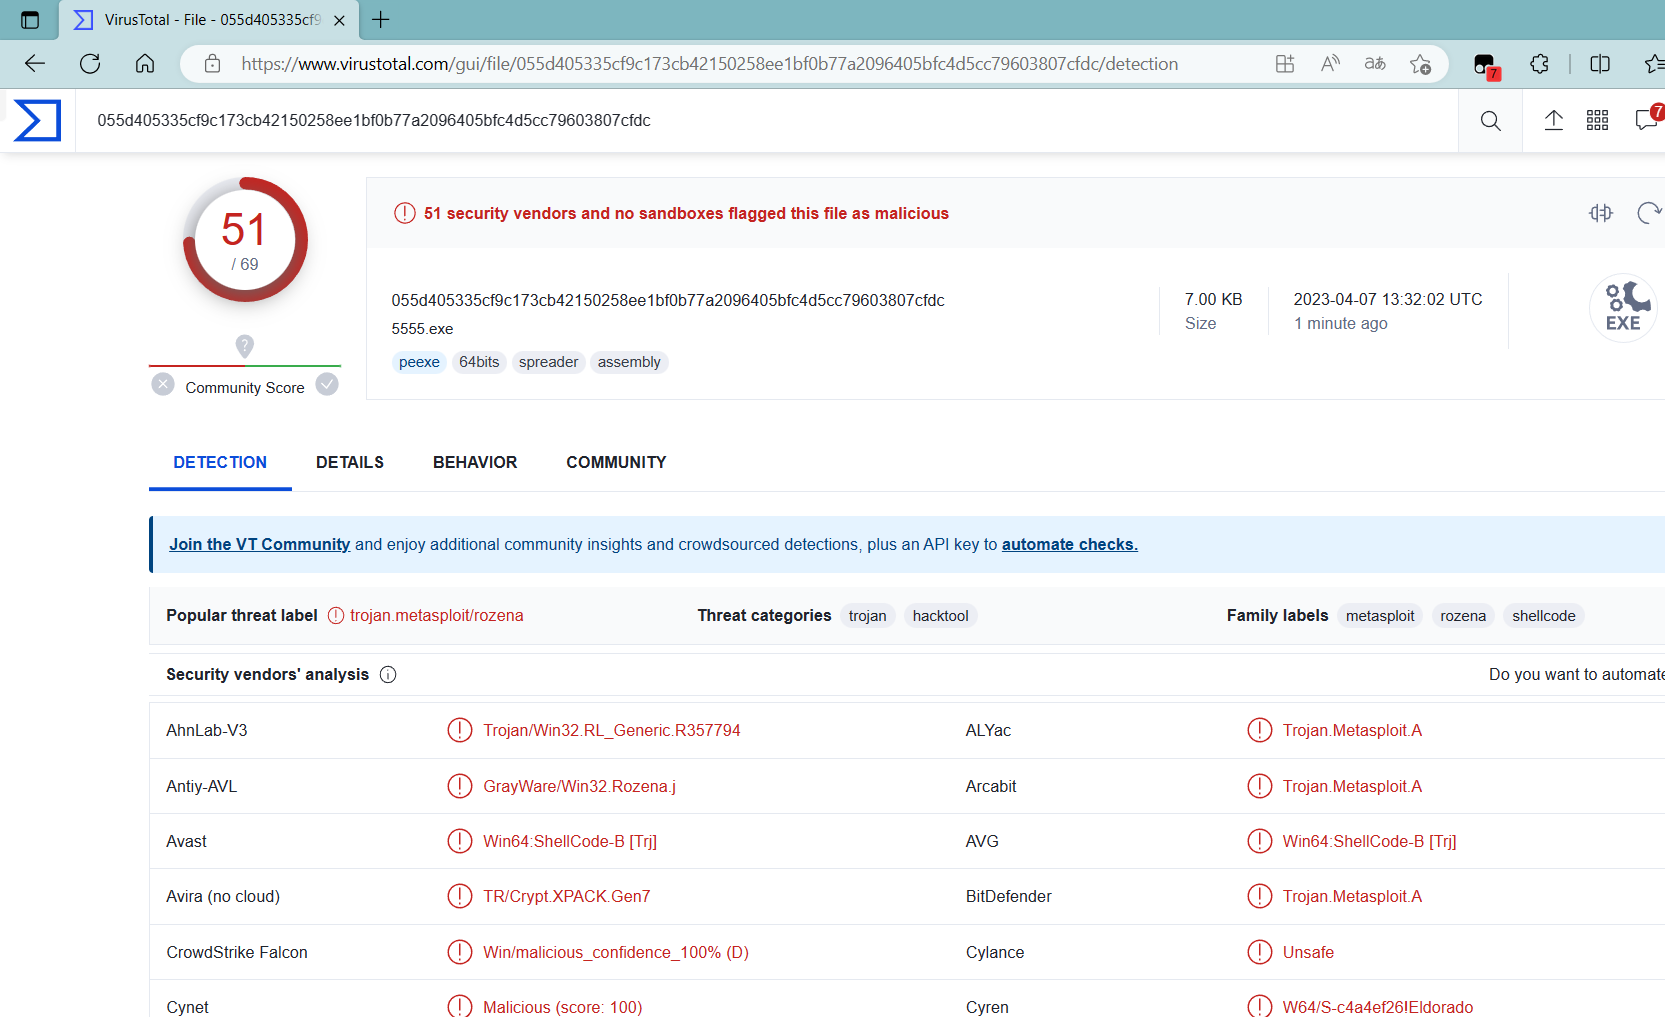Open the COMMUNITY tab
1665x1017 pixels.
pyautogui.click(x=615, y=462)
